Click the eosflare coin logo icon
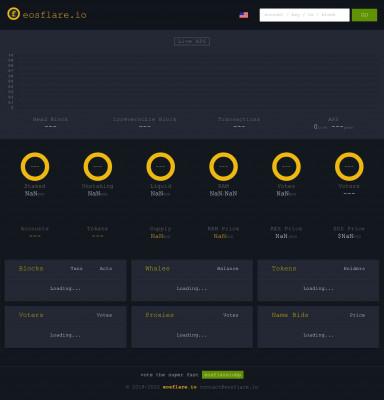Image resolution: width=384 pixels, height=400 pixels. tap(14, 14)
